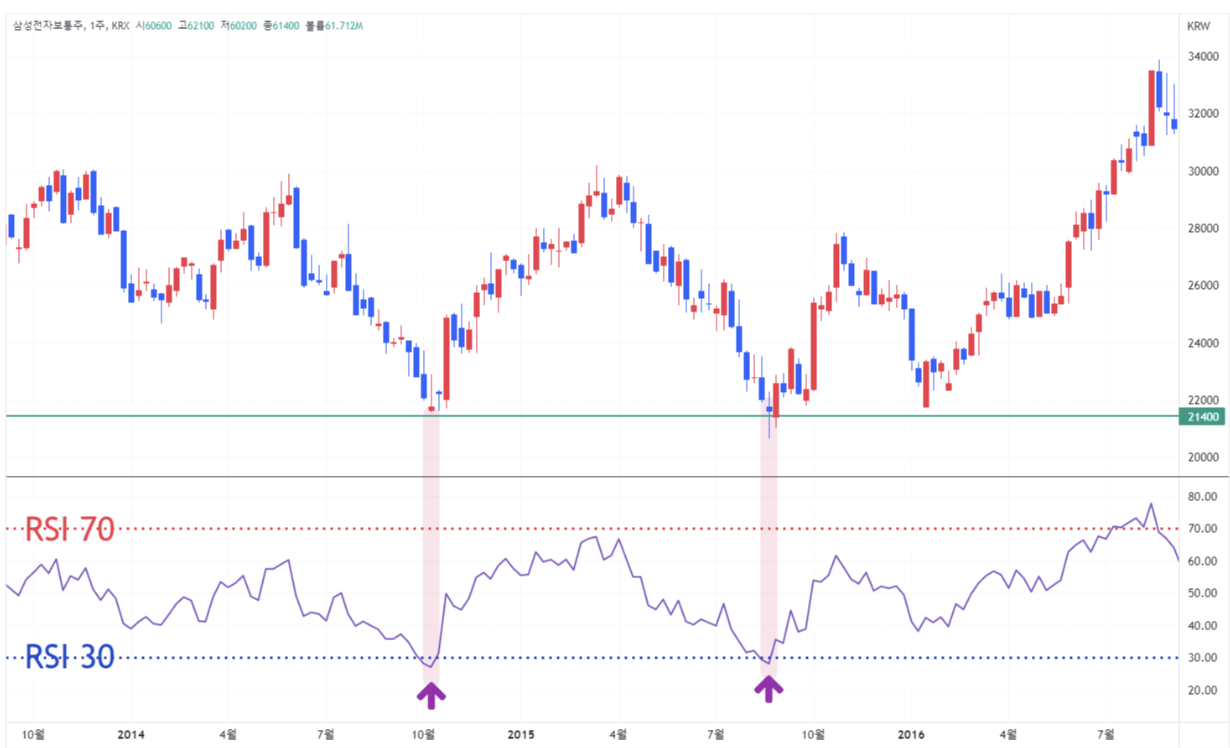Screen dimensions: 1230x748
Task: Click the 2014 label on time axis
Action: point(131,734)
